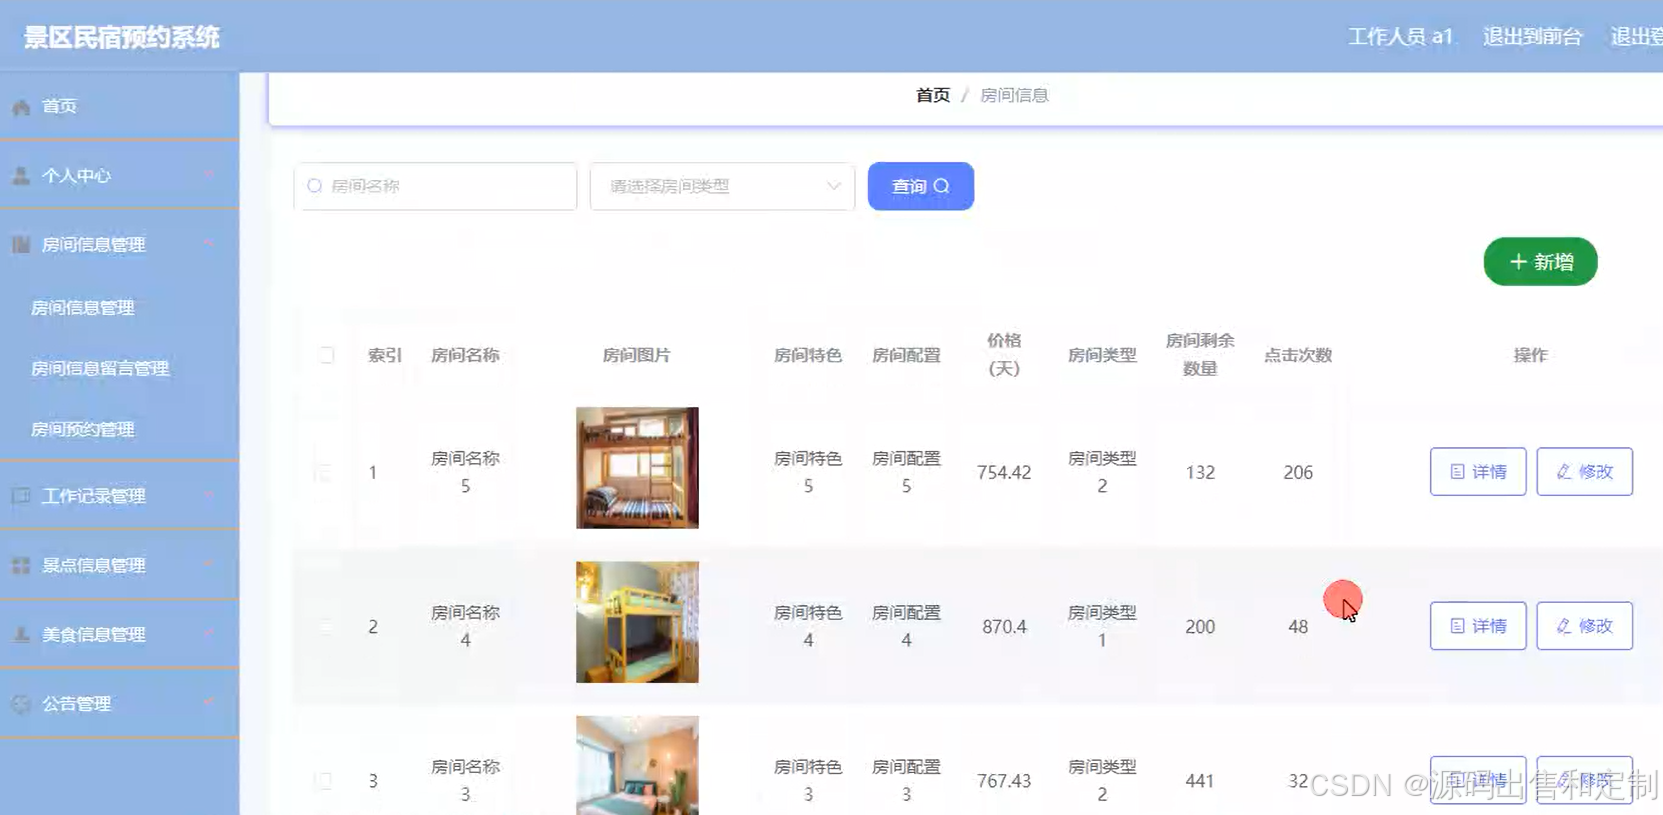Viewport: 1663px width, 815px height.
Task: Open 详情 for 房间名称5
Action: point(1478,472)
